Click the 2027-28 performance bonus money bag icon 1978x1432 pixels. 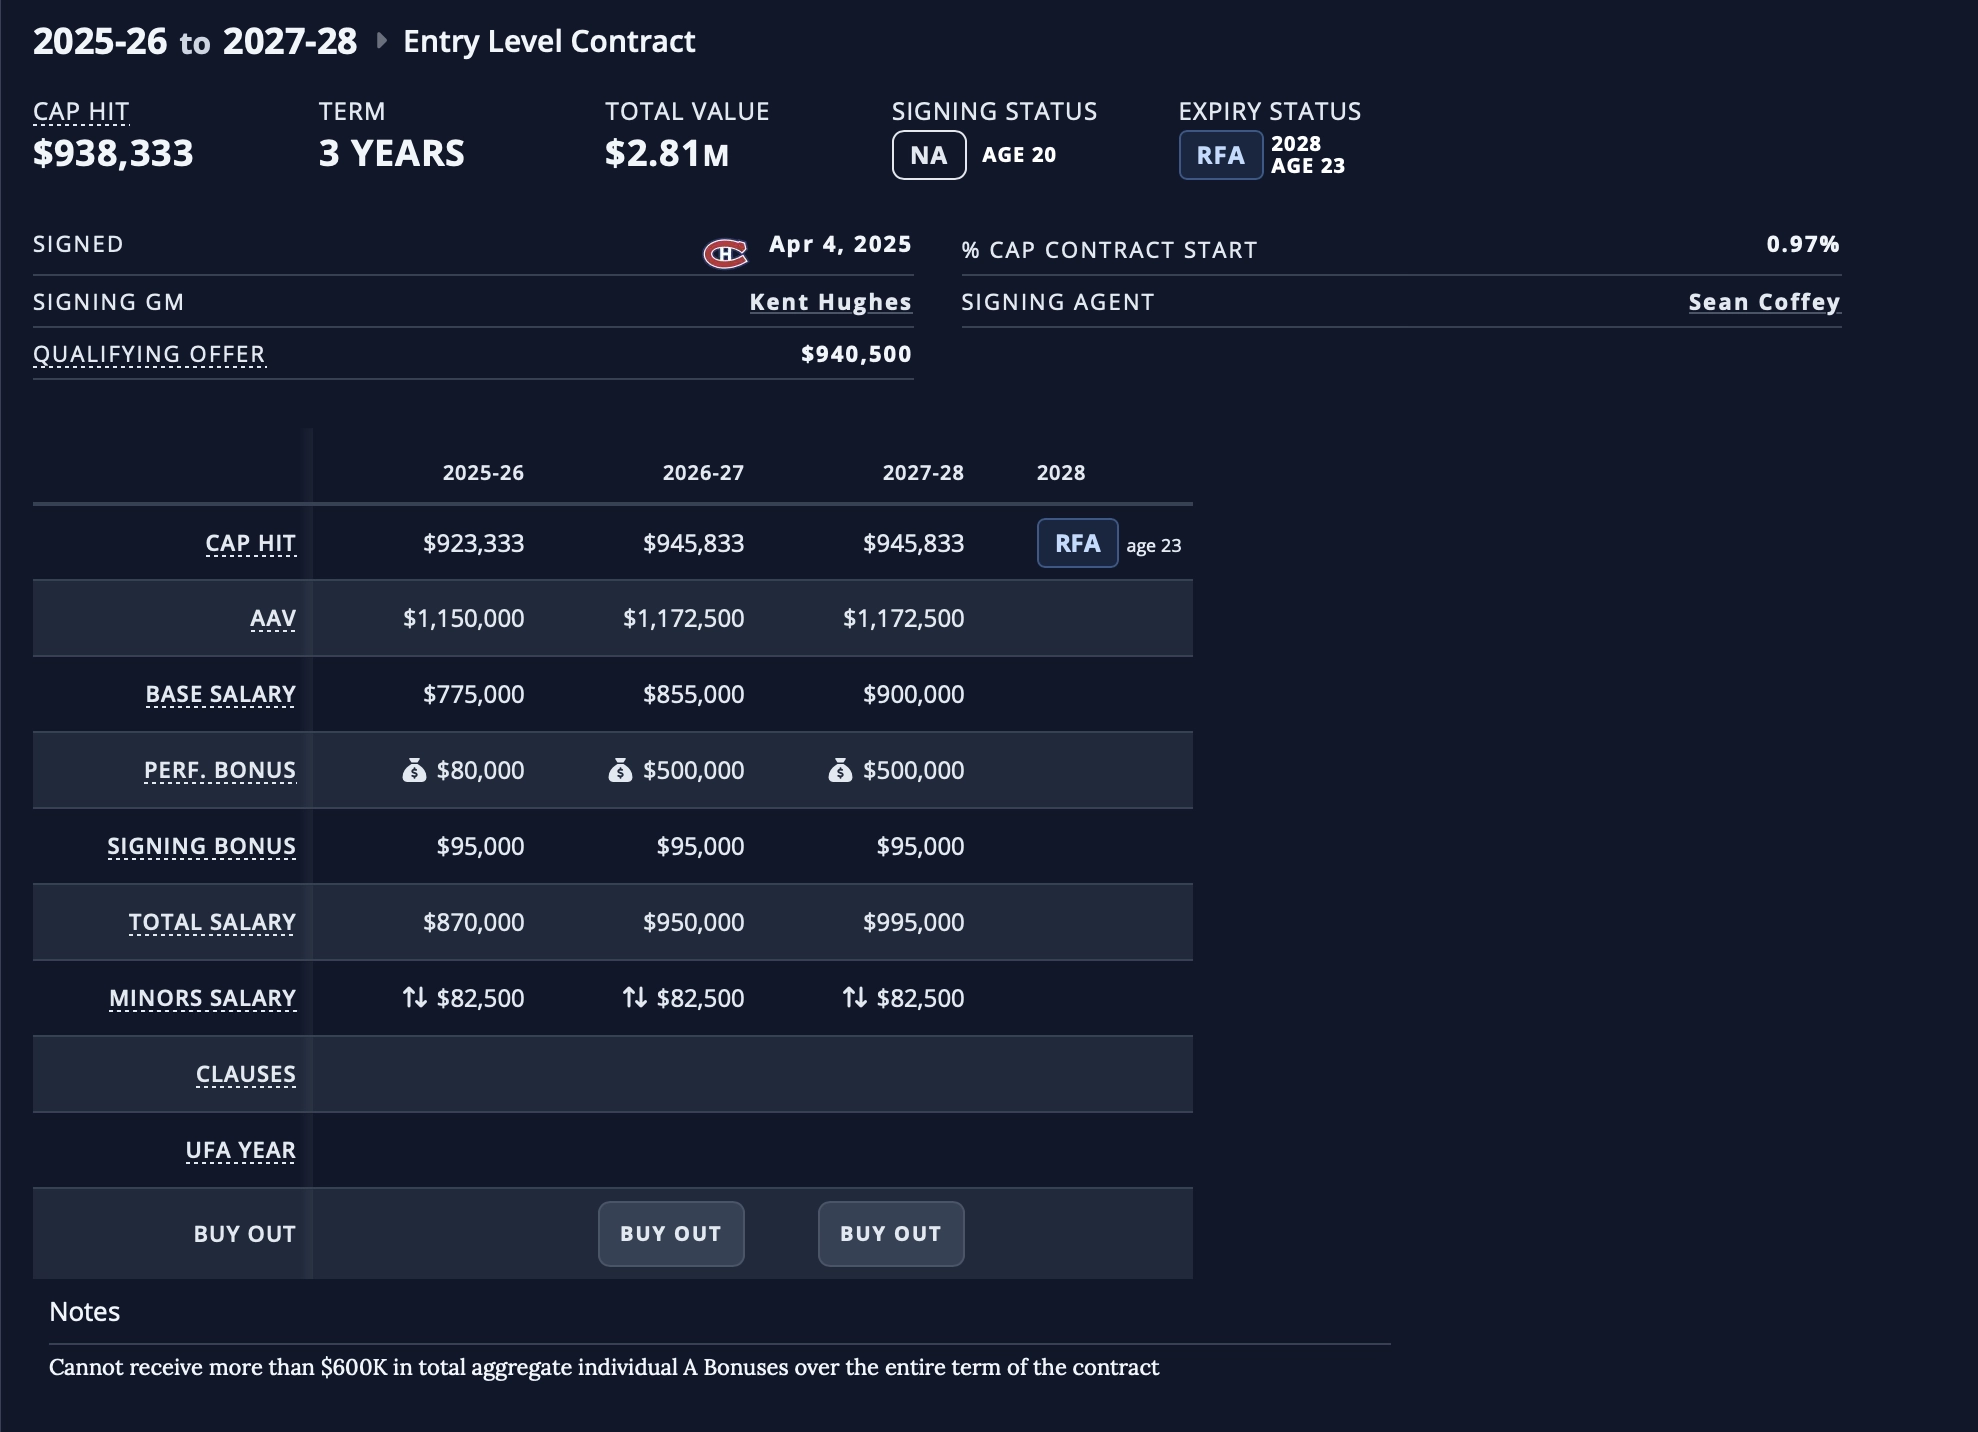pos(840,770)
